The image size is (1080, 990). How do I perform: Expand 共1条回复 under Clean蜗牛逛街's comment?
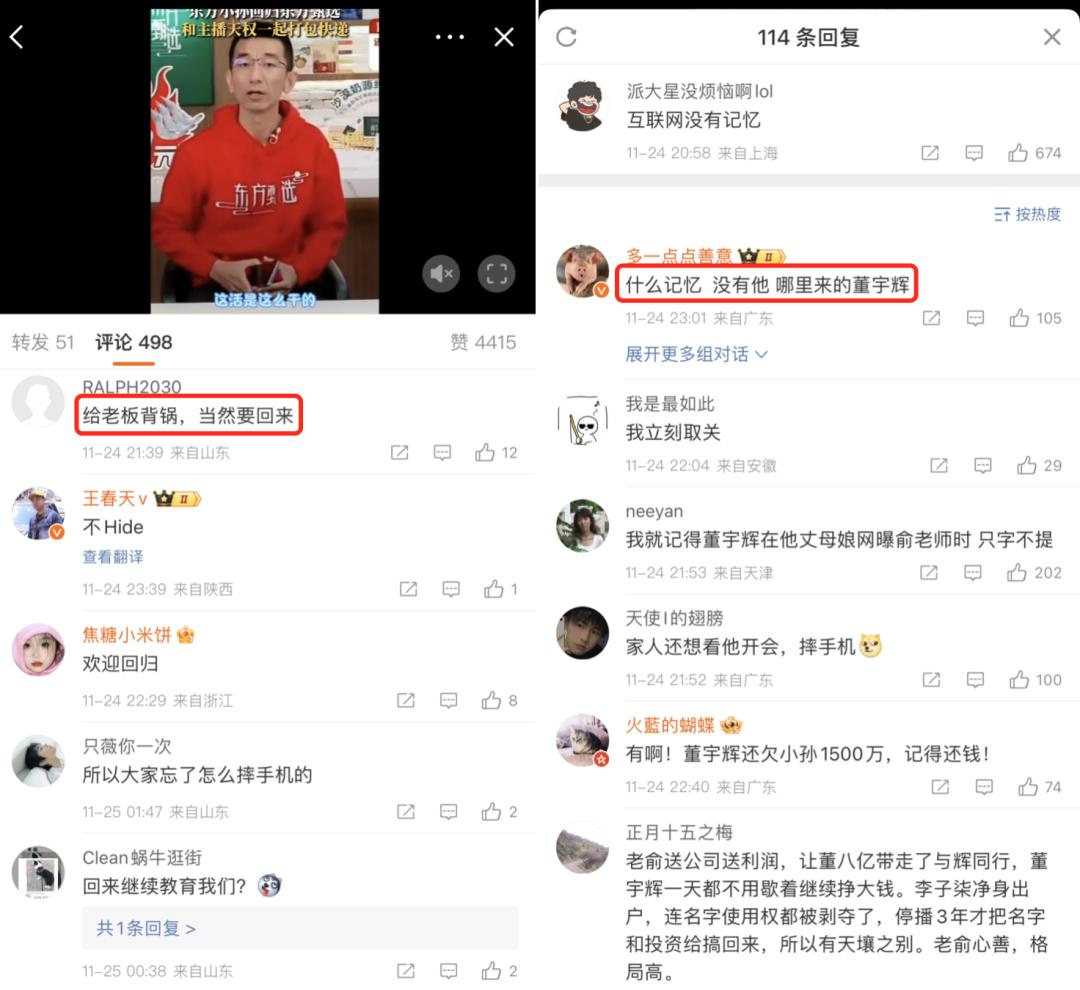point(146,928)
